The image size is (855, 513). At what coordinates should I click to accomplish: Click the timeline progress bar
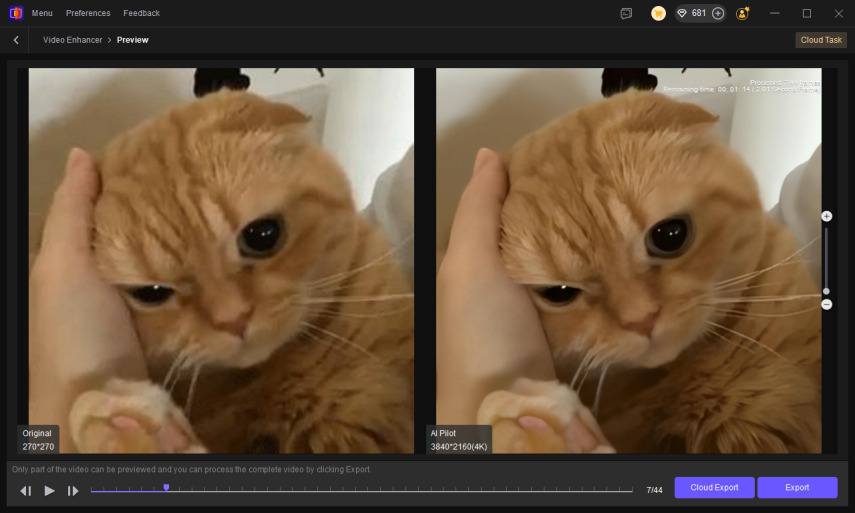click(x=362, y=491)
